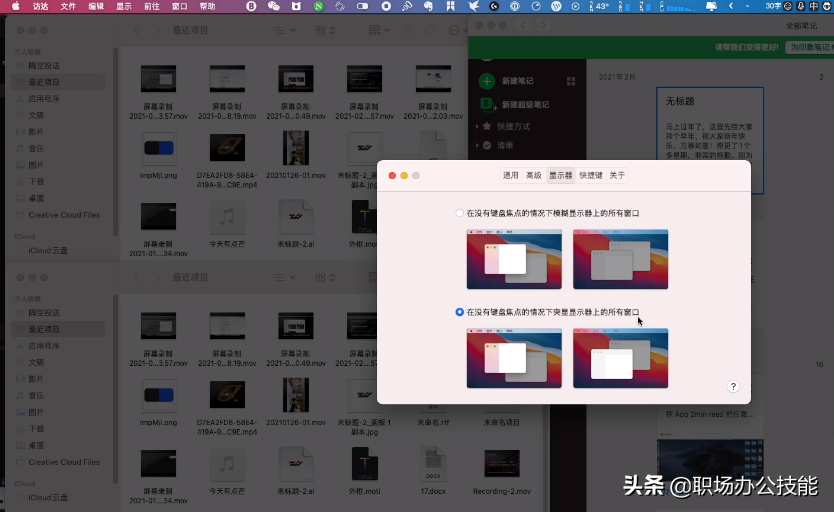Open icon view switcher in upper Finder toolbar
Viewport: 834px width, 512px height.
coord(325,30)
